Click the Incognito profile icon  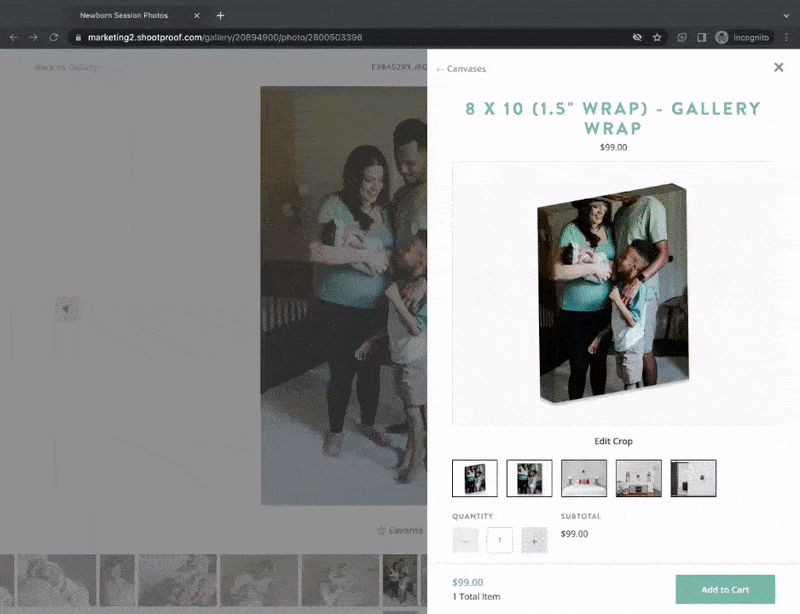coord(722,37)
